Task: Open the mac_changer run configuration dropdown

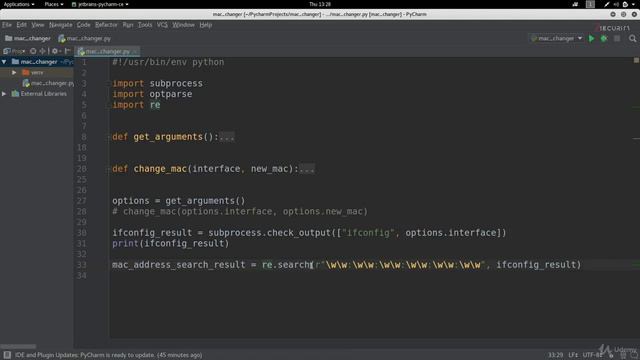Action: point(557,38)
